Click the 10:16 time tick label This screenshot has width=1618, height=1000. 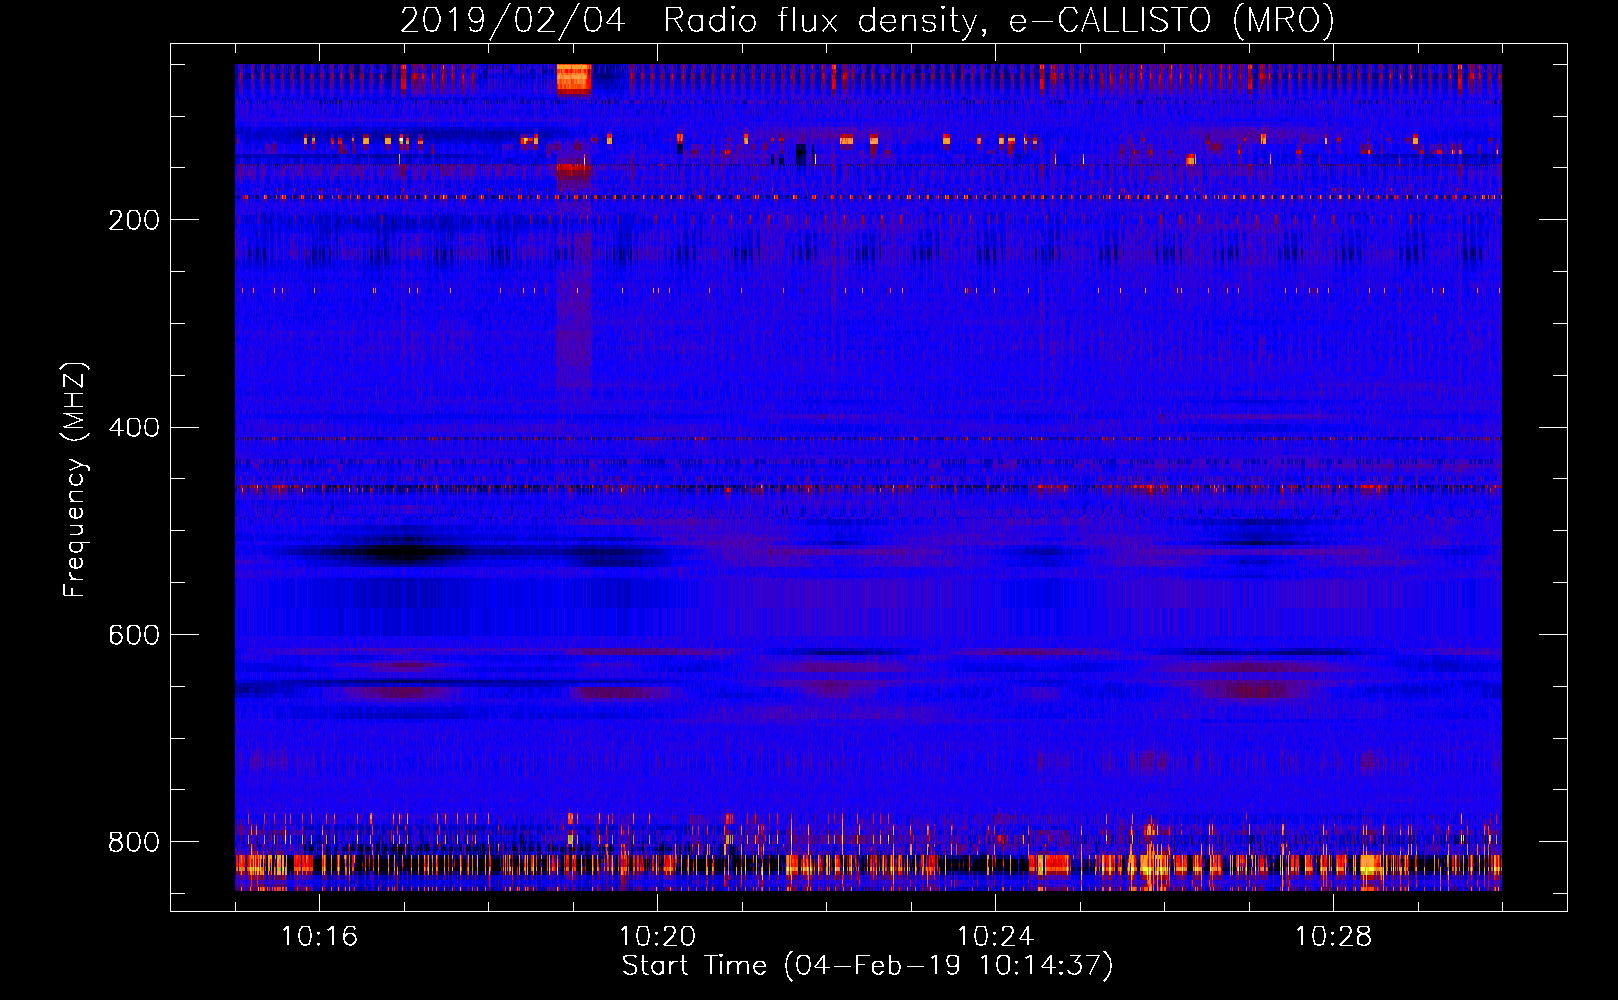pos(319,937)
